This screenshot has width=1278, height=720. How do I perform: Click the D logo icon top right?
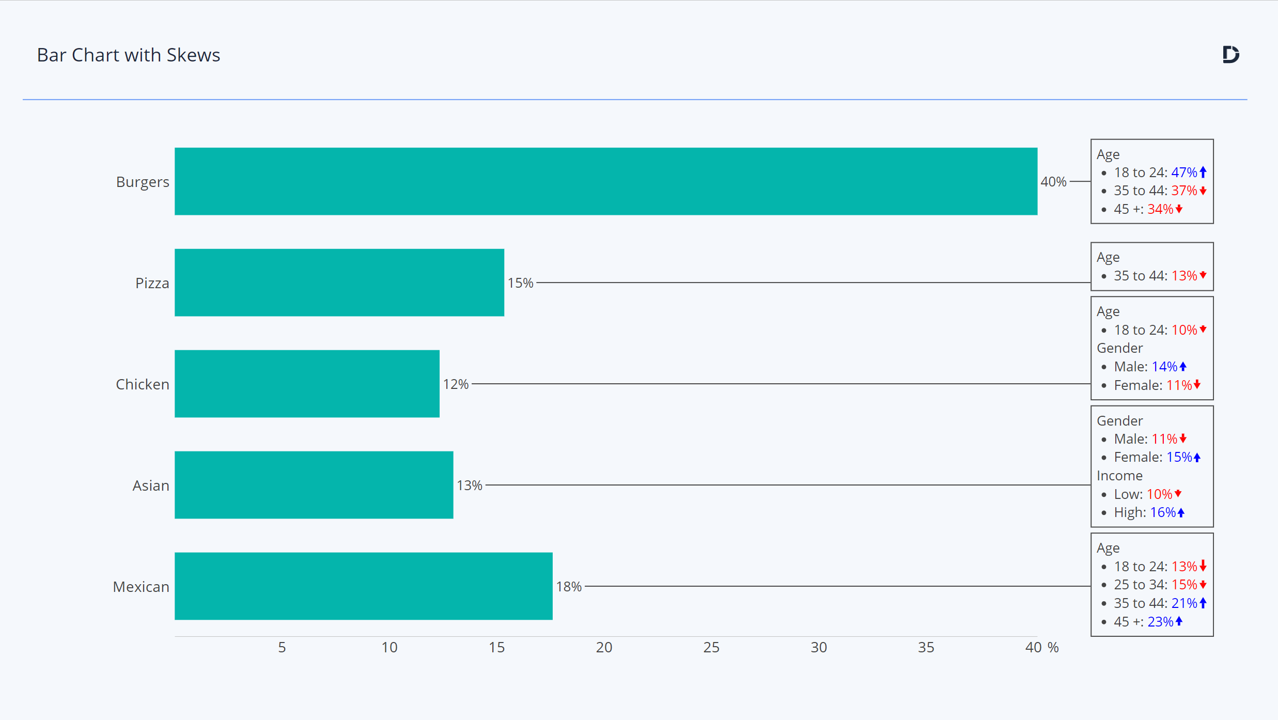(1231, 54)
